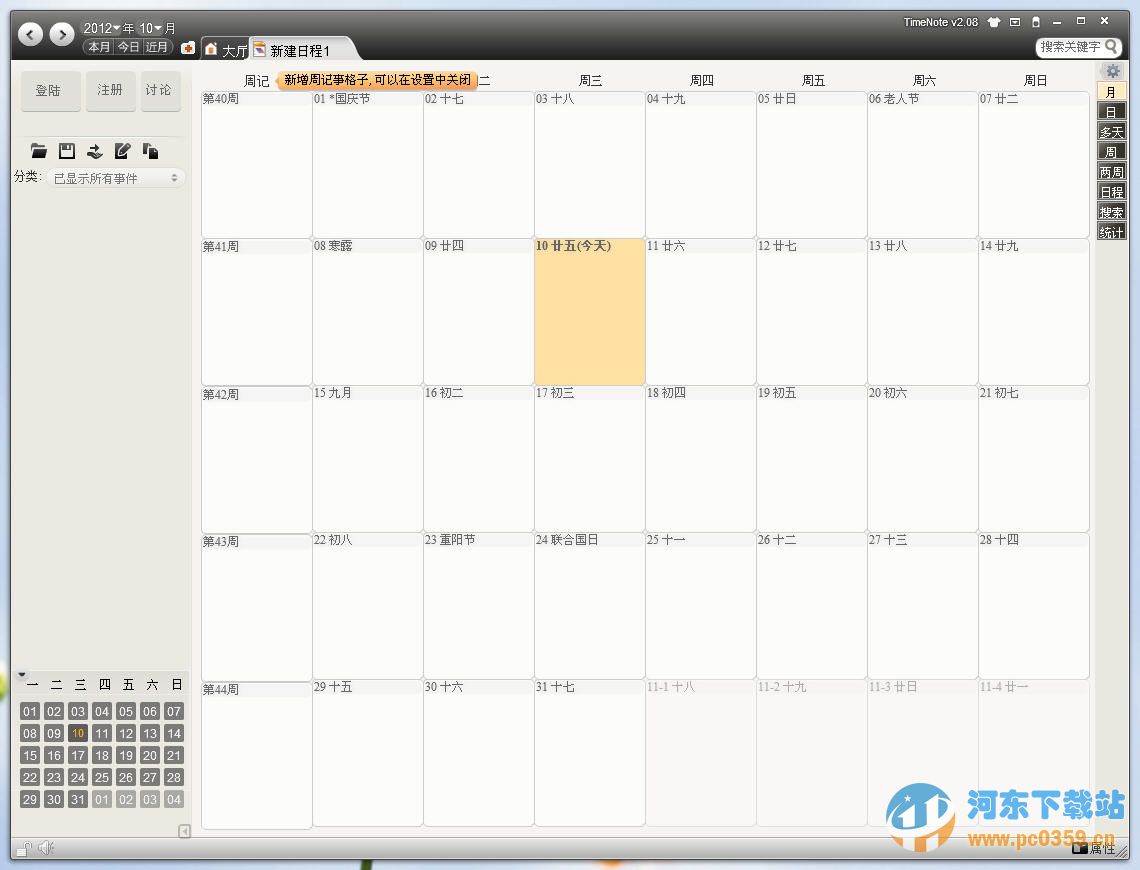This screenshot has height=870, width=1140.
Task: Mute sound via the speaker icon
Action: coord(46,848)
